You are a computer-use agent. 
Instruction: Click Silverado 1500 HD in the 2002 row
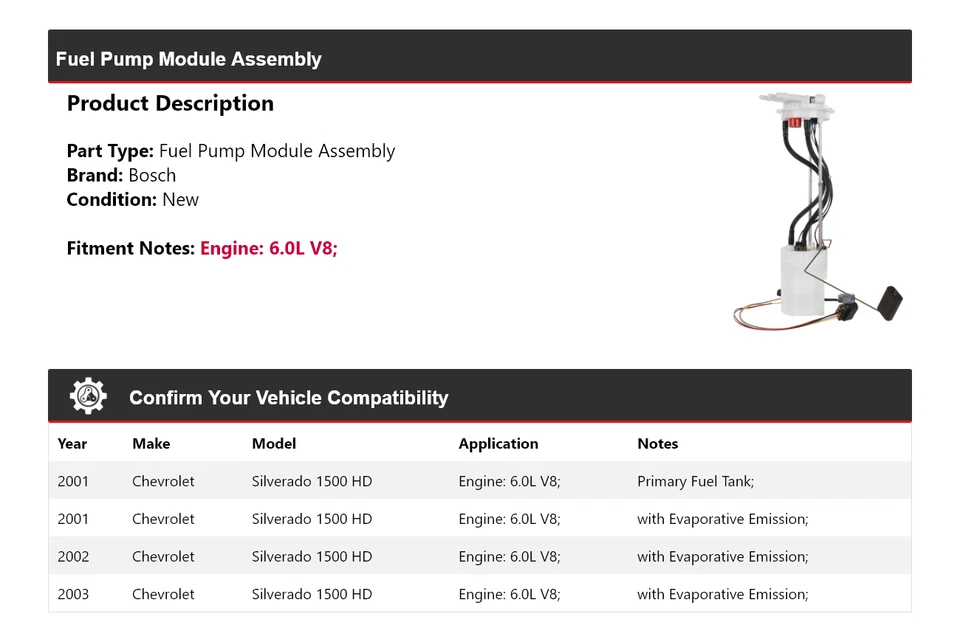[x=311, y=557]
